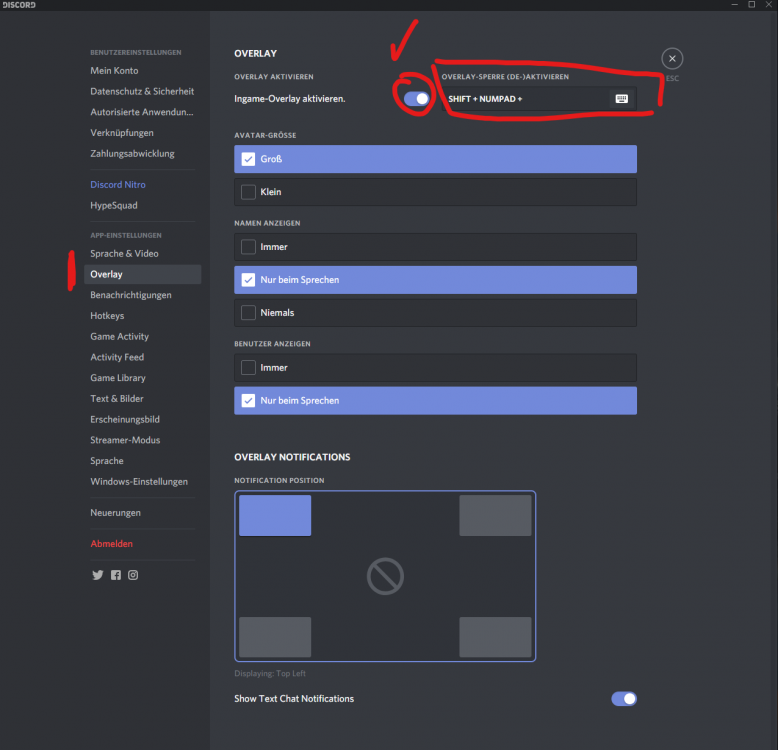This screenshot has height=750, width=778.
Task: Select Nur beim Sprechen under Namen anzeigen
Action: pos(435,280)
